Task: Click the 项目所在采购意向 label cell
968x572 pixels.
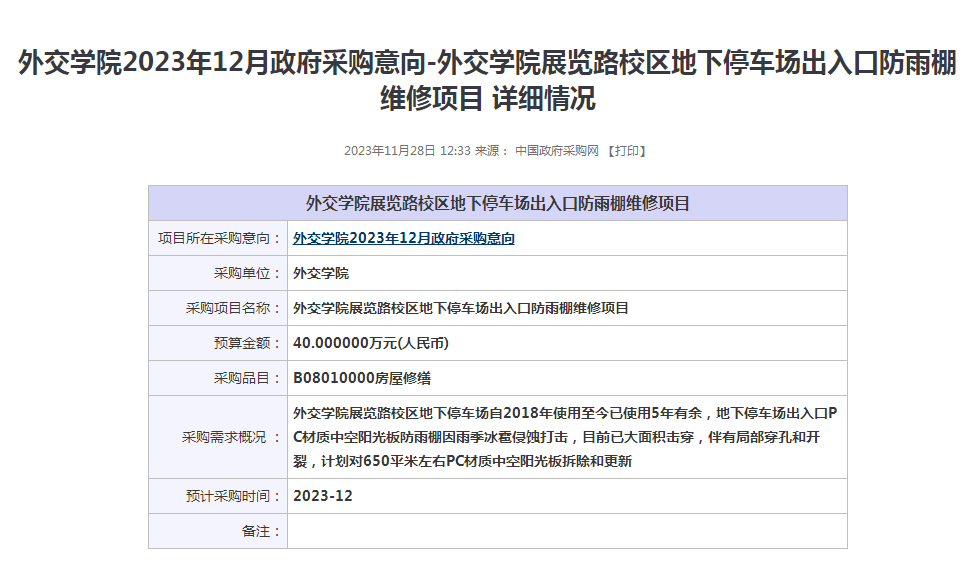Action: (219, 239)
